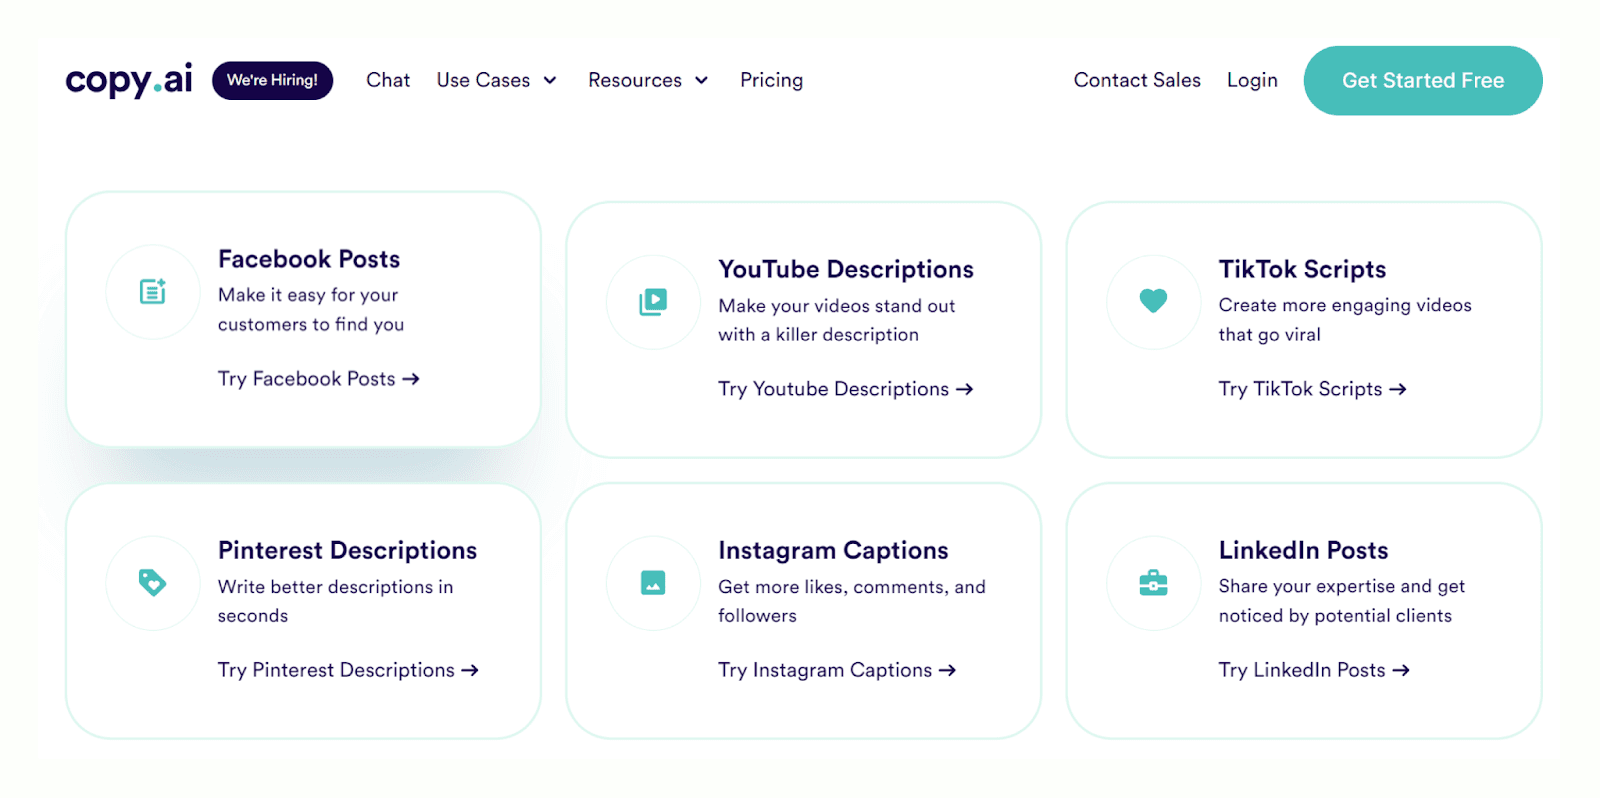Follow the Try Youtube Descriptions link

point(846,389)
